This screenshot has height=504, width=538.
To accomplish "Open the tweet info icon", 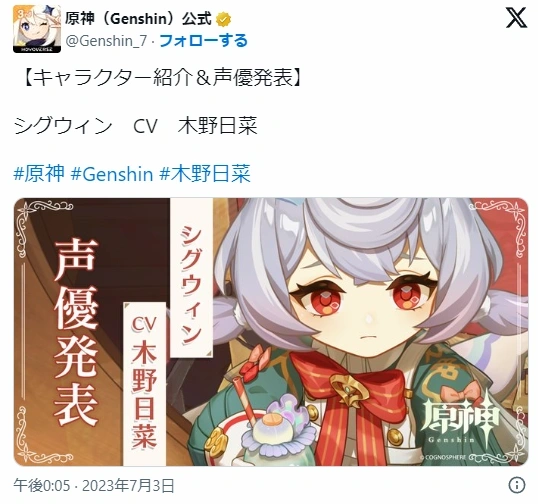I will tap(516, 485).
